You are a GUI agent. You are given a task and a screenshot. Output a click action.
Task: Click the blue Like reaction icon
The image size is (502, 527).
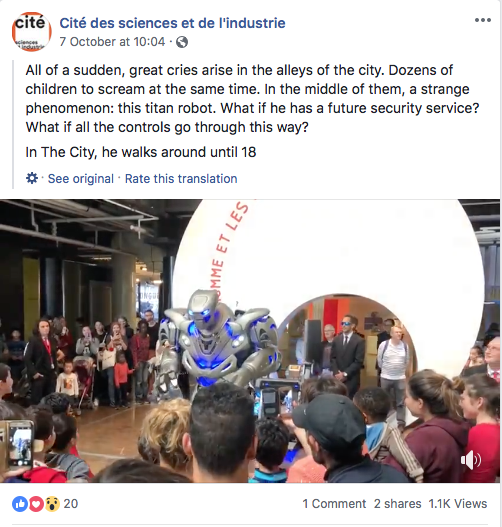pos(20,504)
